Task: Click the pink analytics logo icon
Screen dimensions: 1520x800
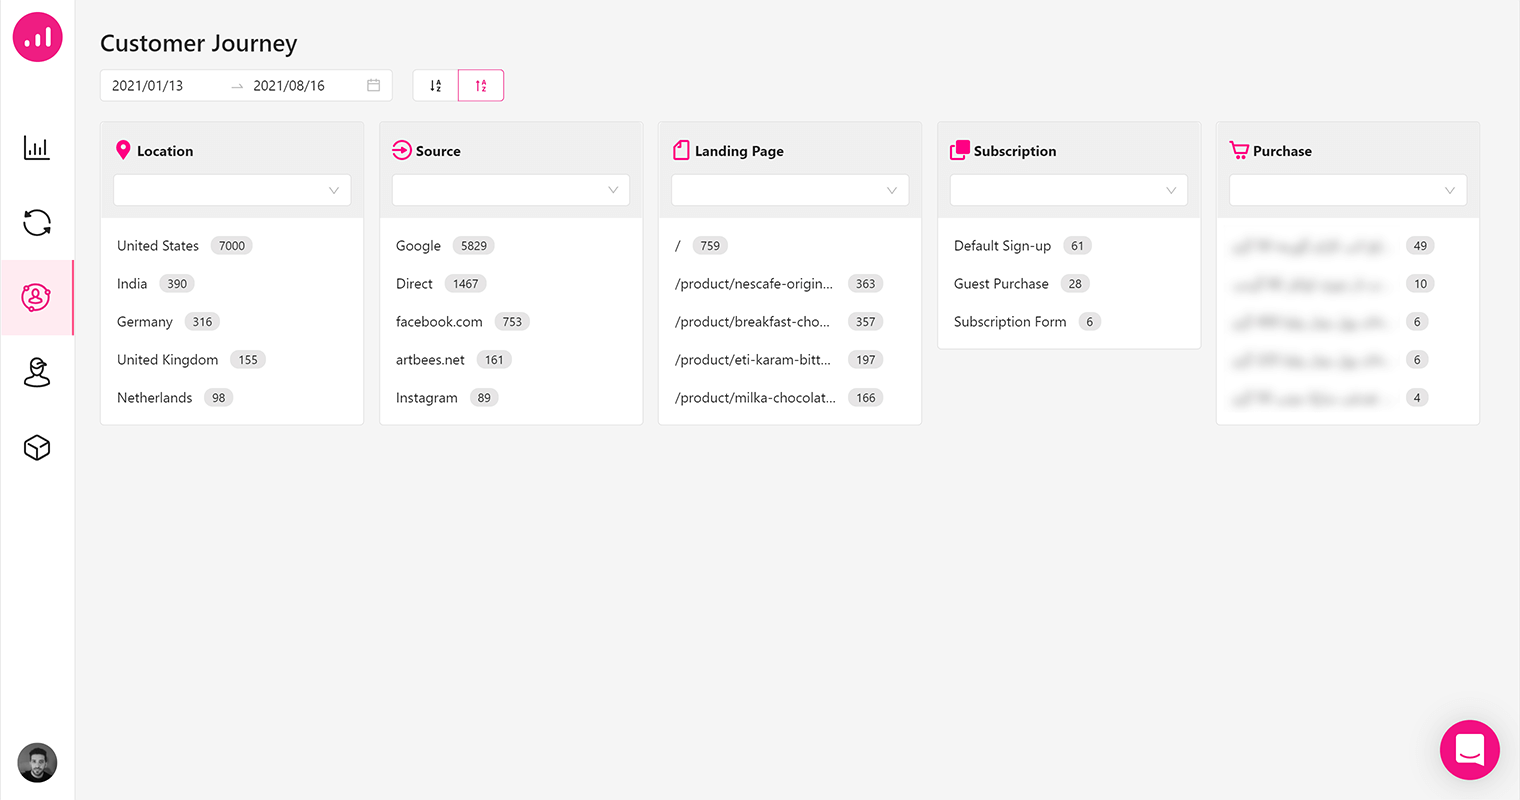Action: (37, 37)
